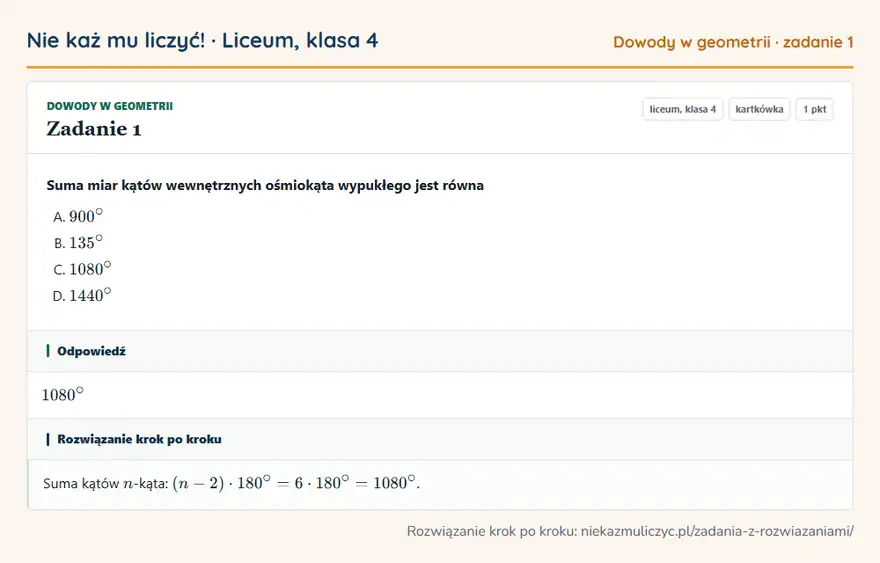Open 'Dowody w geometrii · zadanie 1' header link
880x563 pixels.
click(x=733, y=42)
